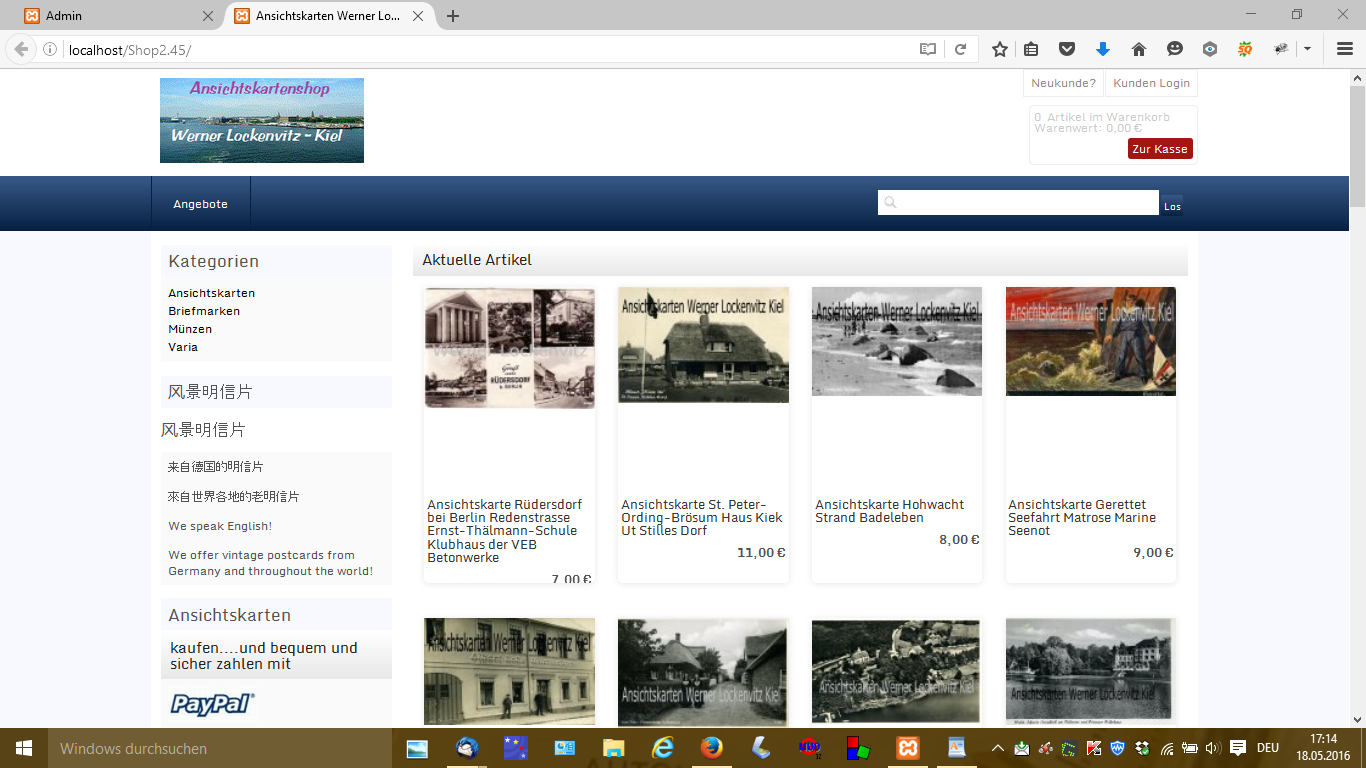The width and height of the screenshot is (1366, 768).
Task: Go to the browser home page icon
Action: pyautogui.click(x=1138, y=49)
